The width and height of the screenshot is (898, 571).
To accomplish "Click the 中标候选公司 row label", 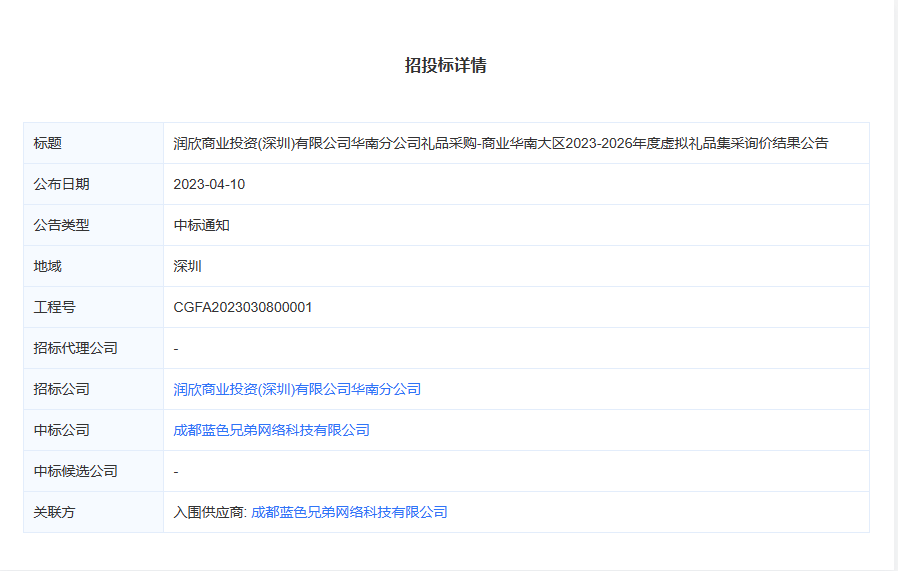I will point(76,471).
